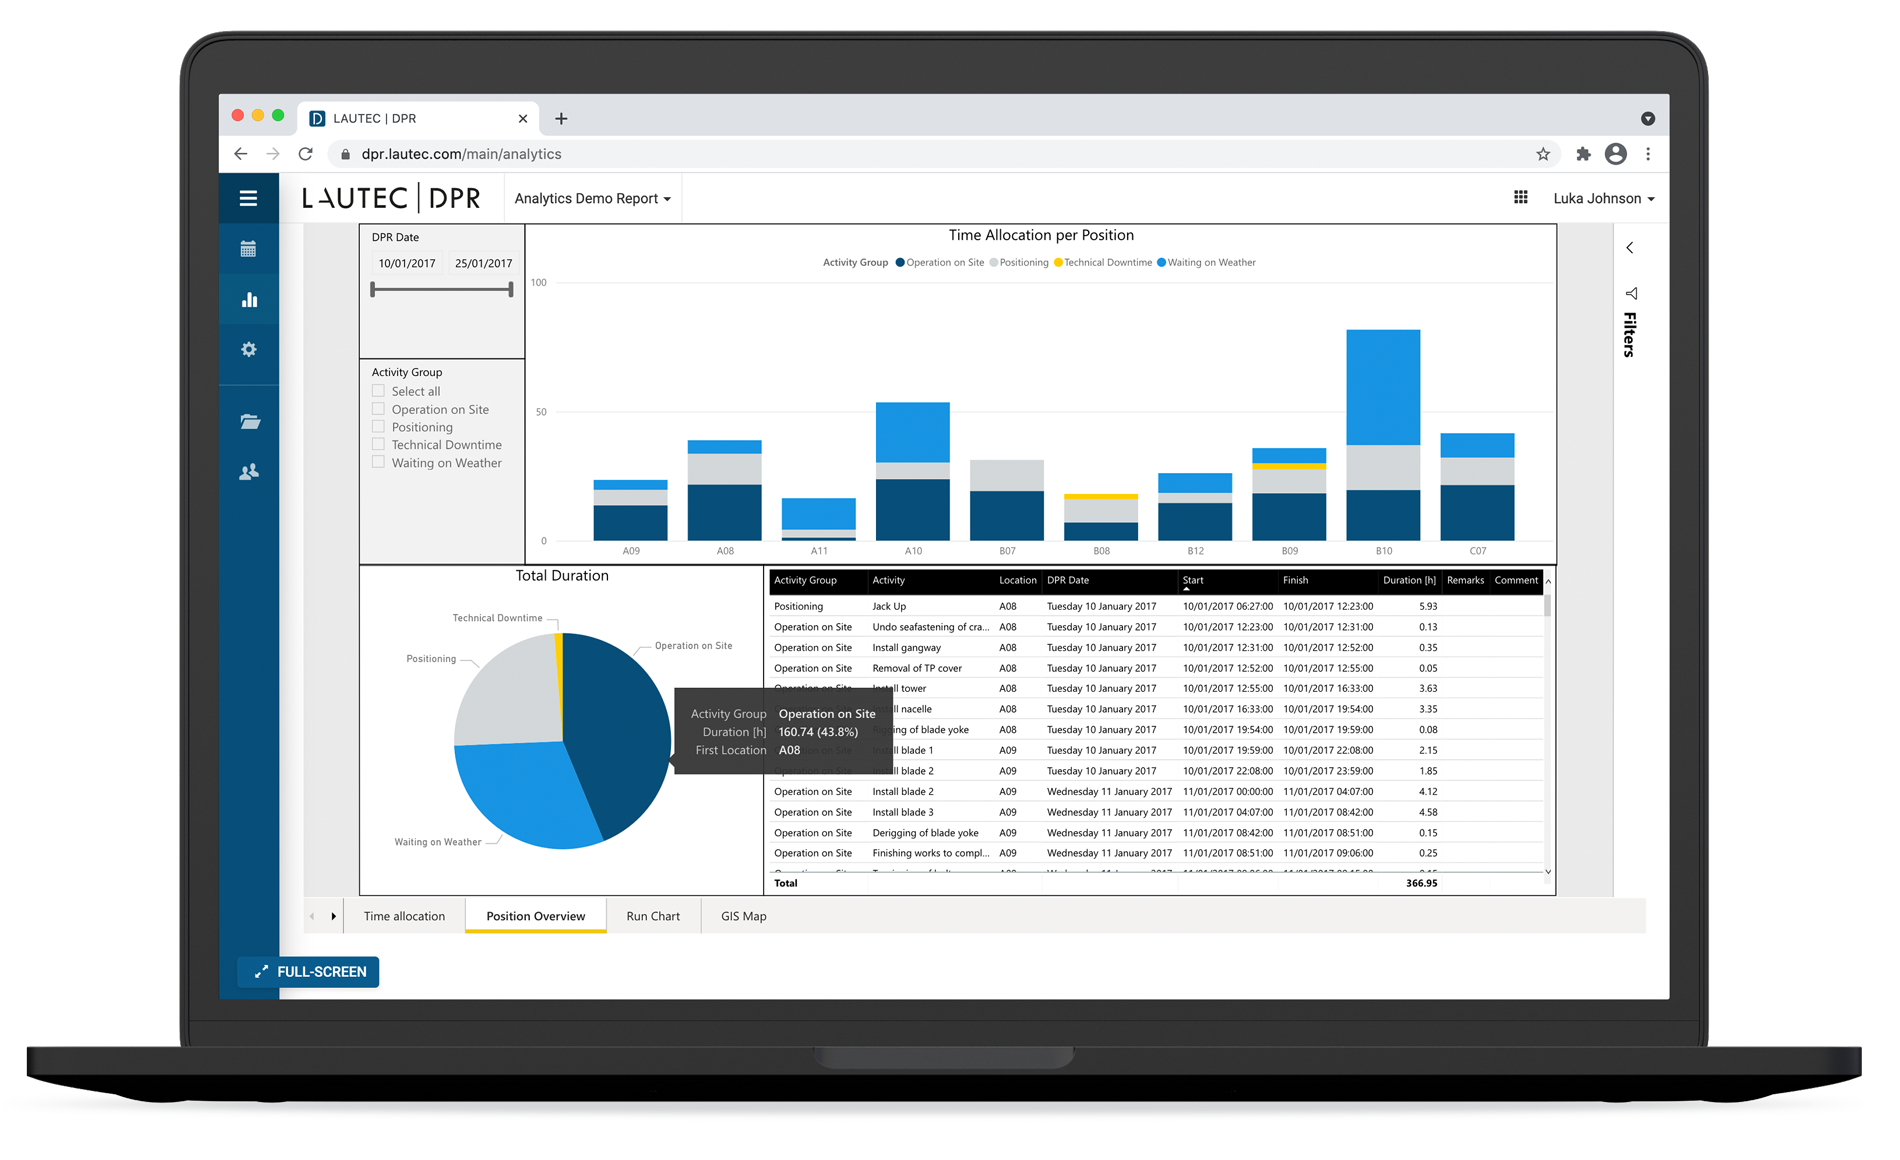Viewport: 1900px width, 1160px height.
Task: Collapse the Filters panel with the chevron
Action: [1630, 247]
